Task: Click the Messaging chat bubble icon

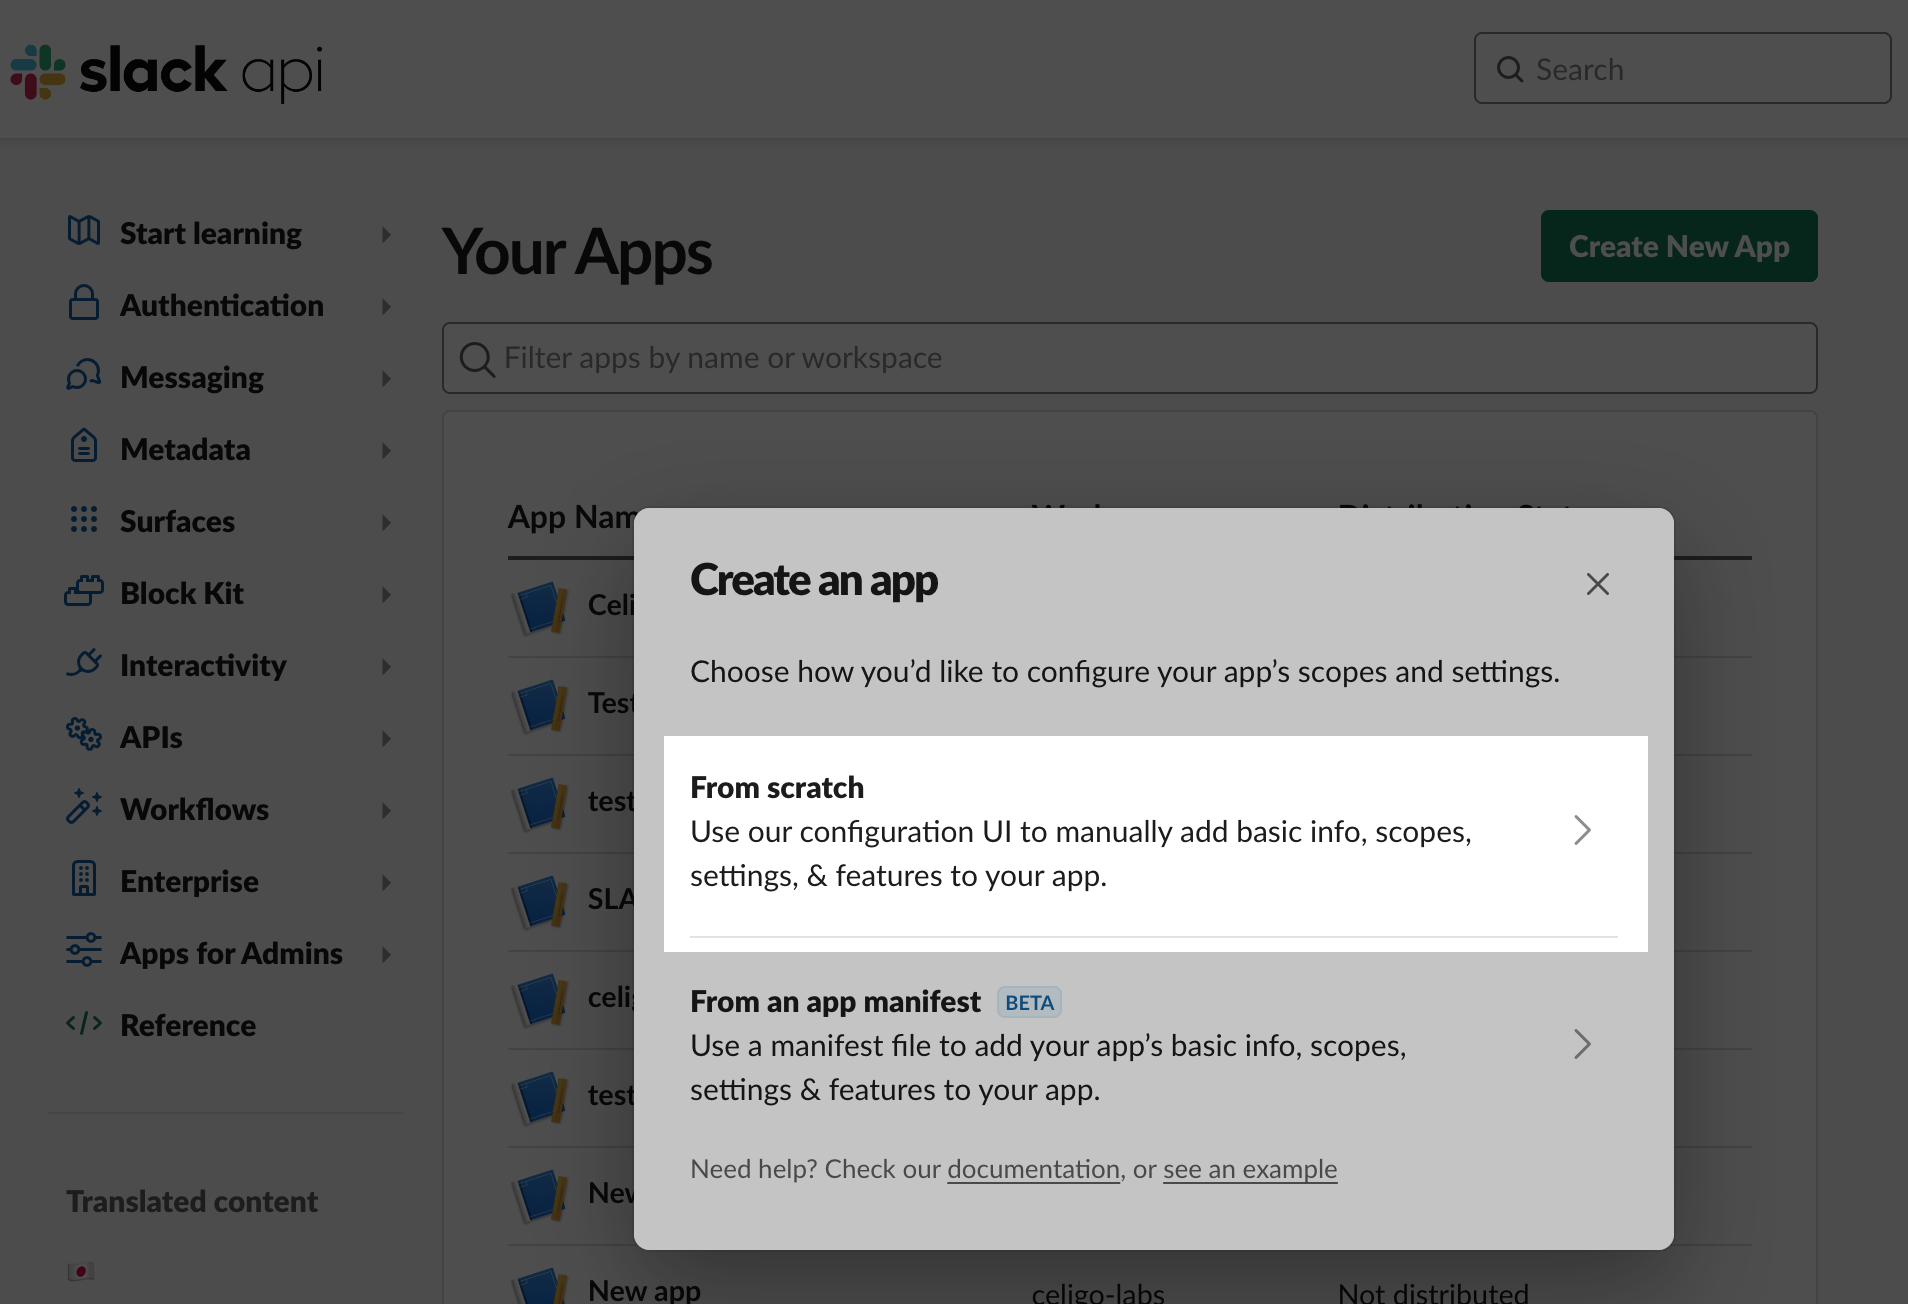Action: click(x=84, y=376)
